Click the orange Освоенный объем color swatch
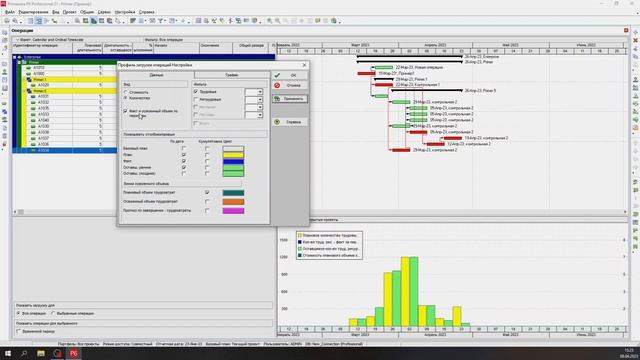640x360 pixels. click(233, 202)
